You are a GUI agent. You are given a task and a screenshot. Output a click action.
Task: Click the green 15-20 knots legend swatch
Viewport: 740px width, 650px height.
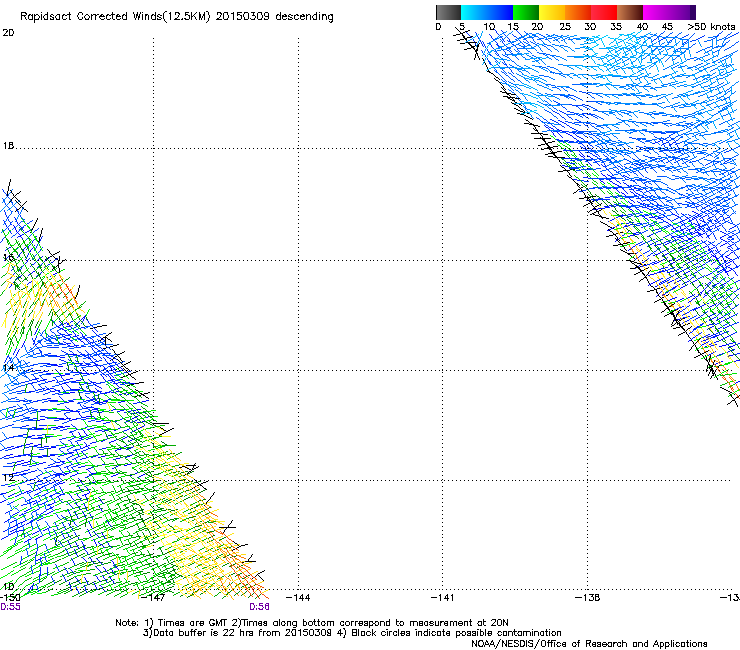526,12
